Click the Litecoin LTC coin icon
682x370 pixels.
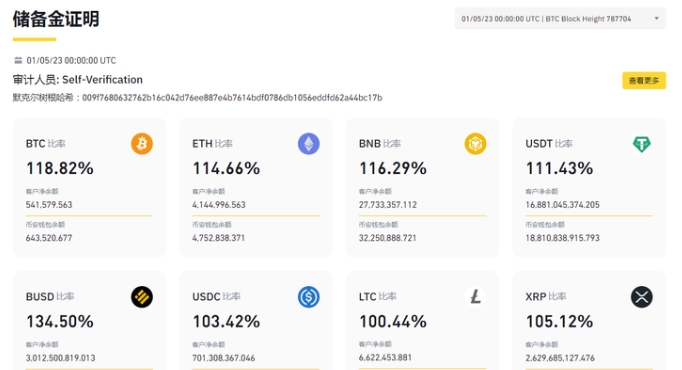click(475, 297)
